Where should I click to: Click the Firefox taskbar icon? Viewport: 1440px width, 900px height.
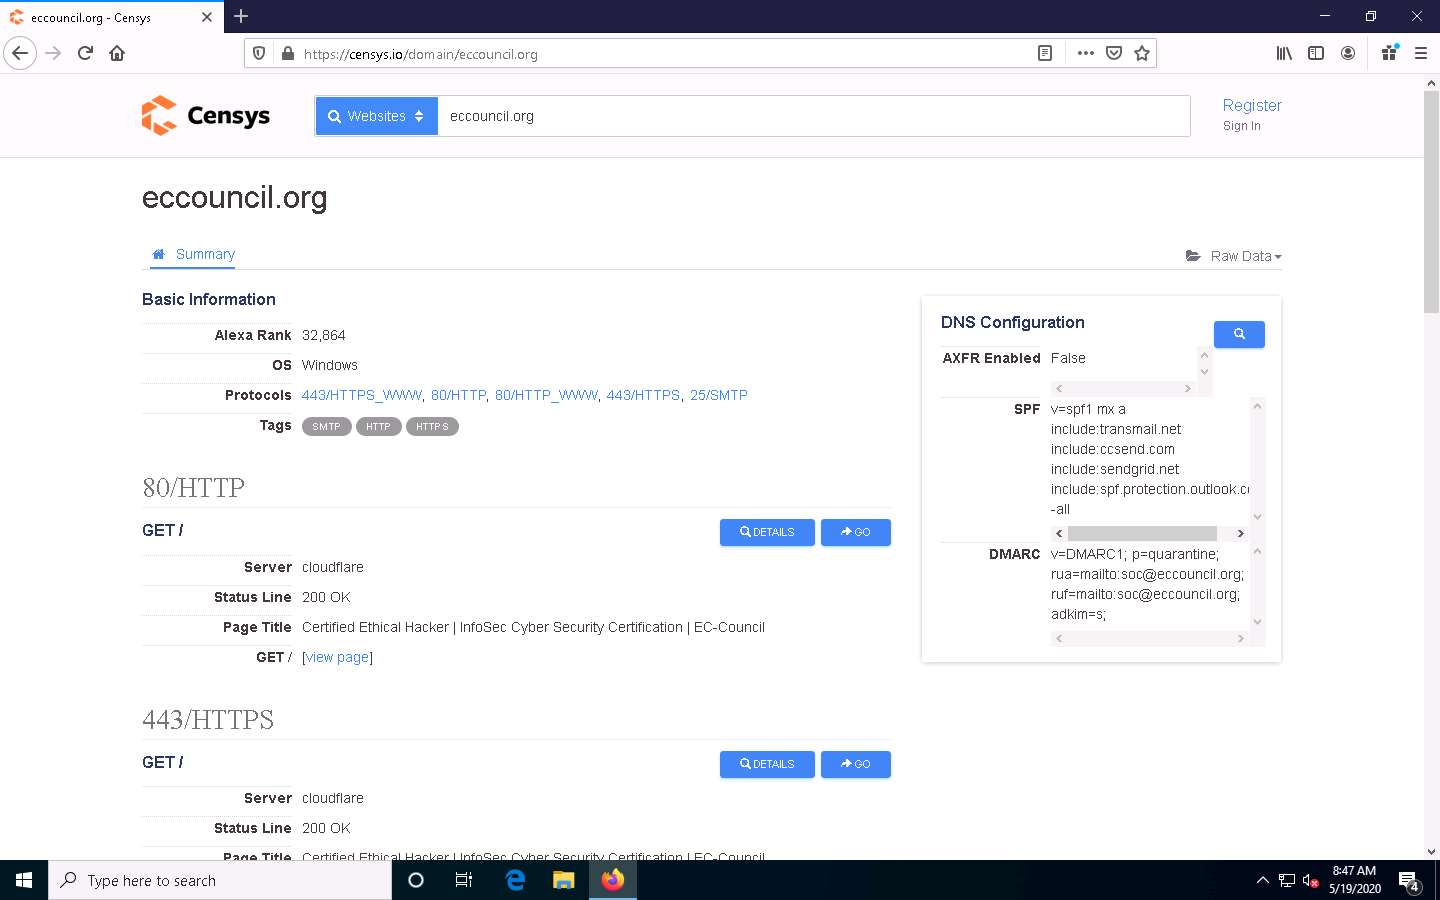click(613, 880)
